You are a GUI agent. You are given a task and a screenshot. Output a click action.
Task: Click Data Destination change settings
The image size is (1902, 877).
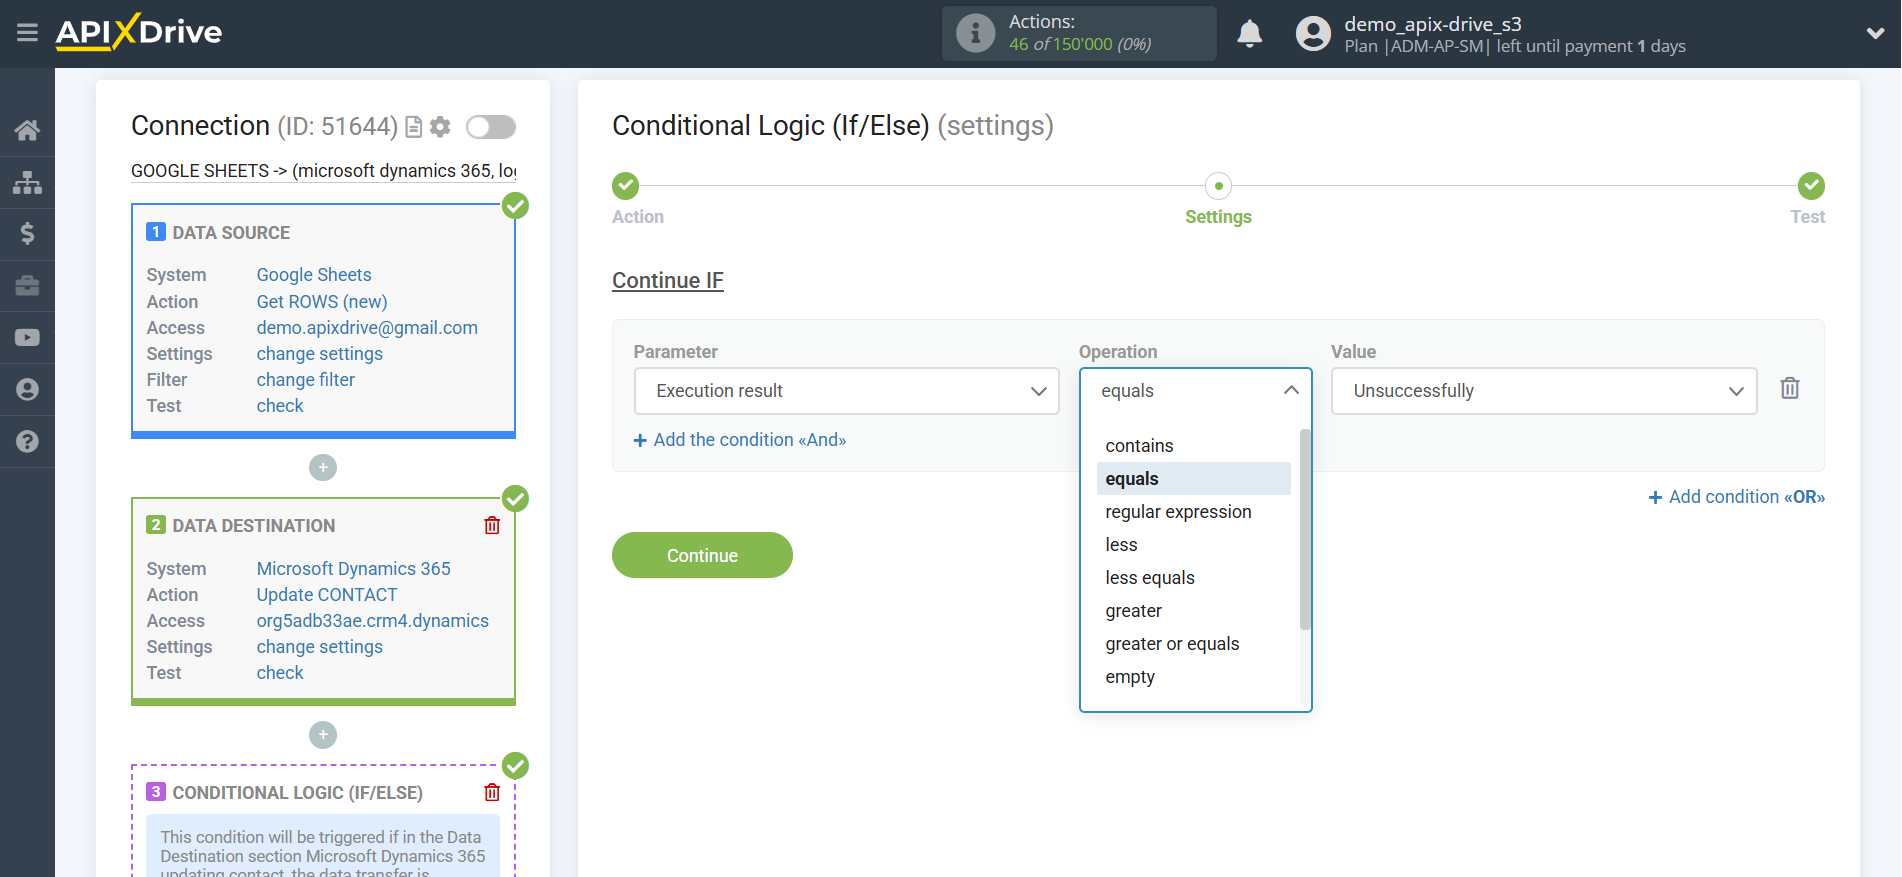pyautogui.click(x=319, y=647)
